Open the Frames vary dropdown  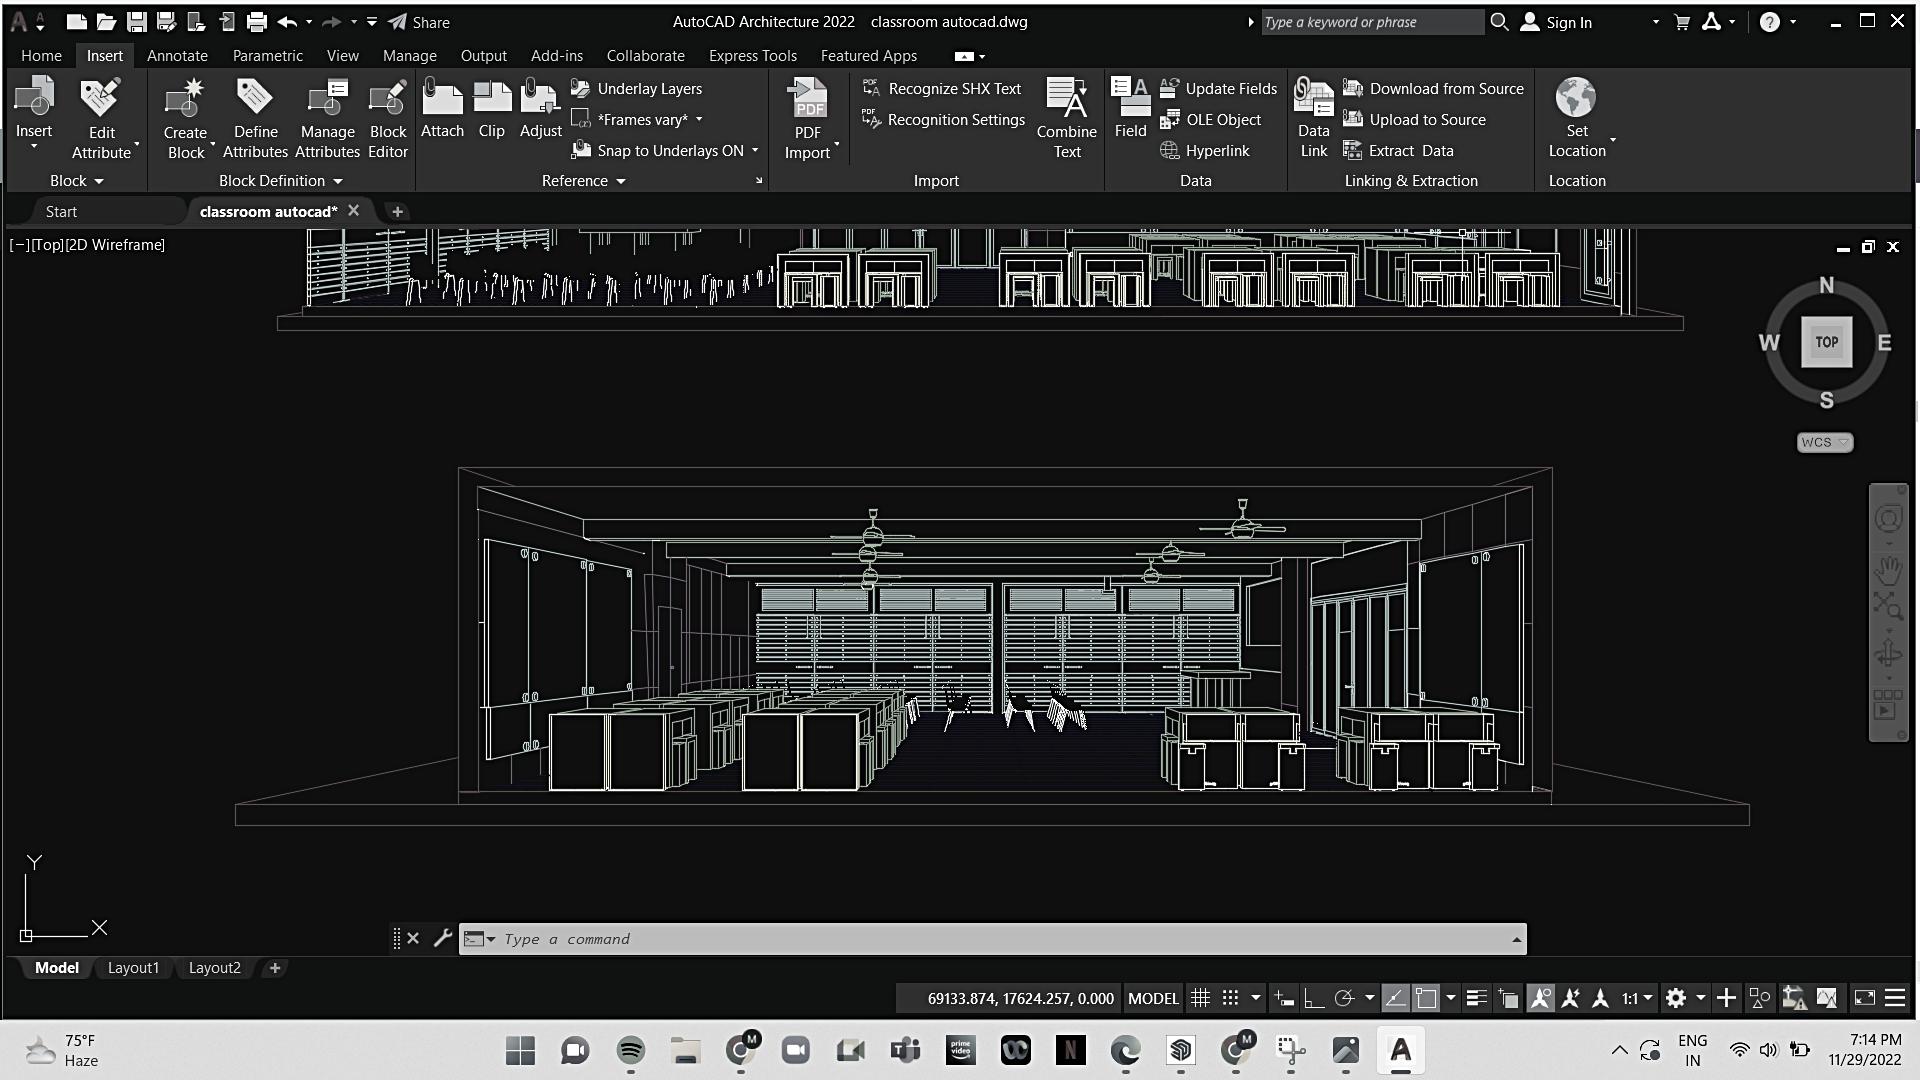pos(699,120)
